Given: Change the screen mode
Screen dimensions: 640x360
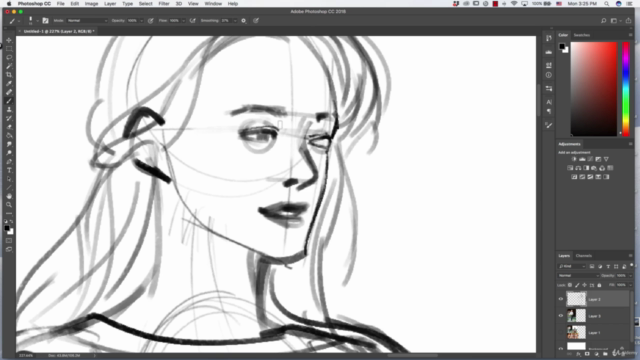Looking at the screenshot, I should [x=9, y=249].
